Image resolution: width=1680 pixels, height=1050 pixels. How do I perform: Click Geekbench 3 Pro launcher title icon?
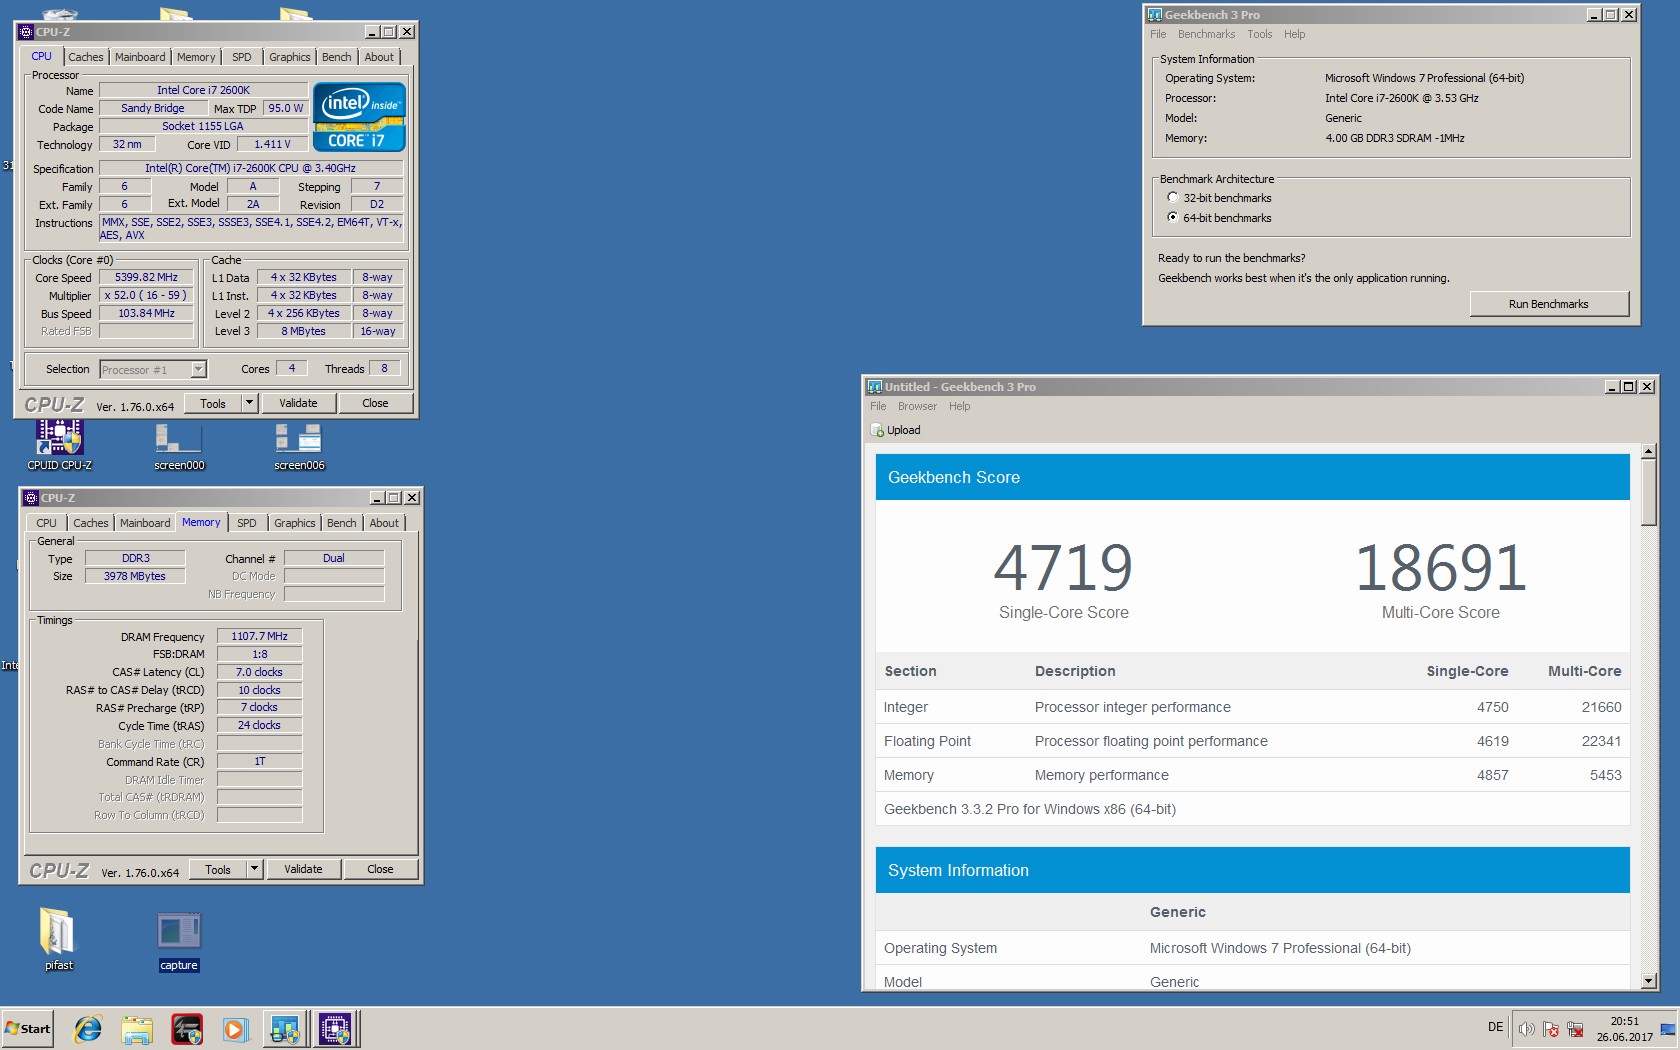pos(1155,15)
